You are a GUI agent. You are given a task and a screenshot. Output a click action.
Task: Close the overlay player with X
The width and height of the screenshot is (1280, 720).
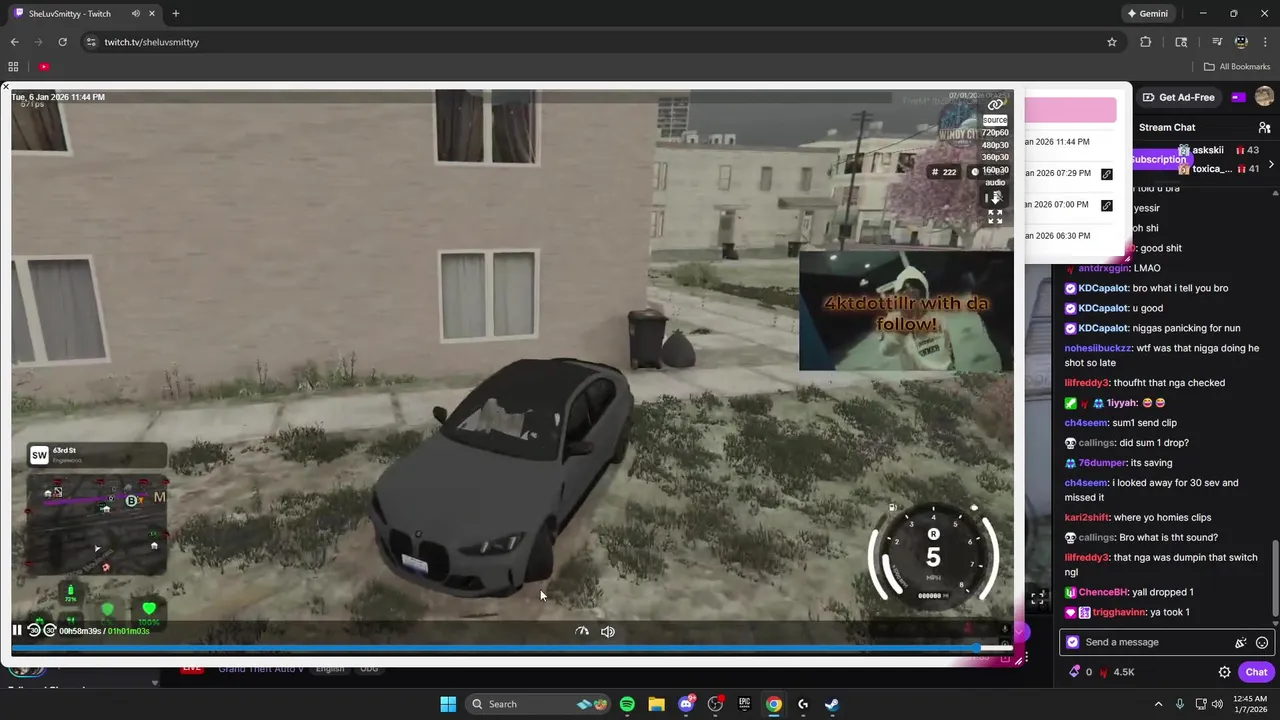[x=5, y=87]
